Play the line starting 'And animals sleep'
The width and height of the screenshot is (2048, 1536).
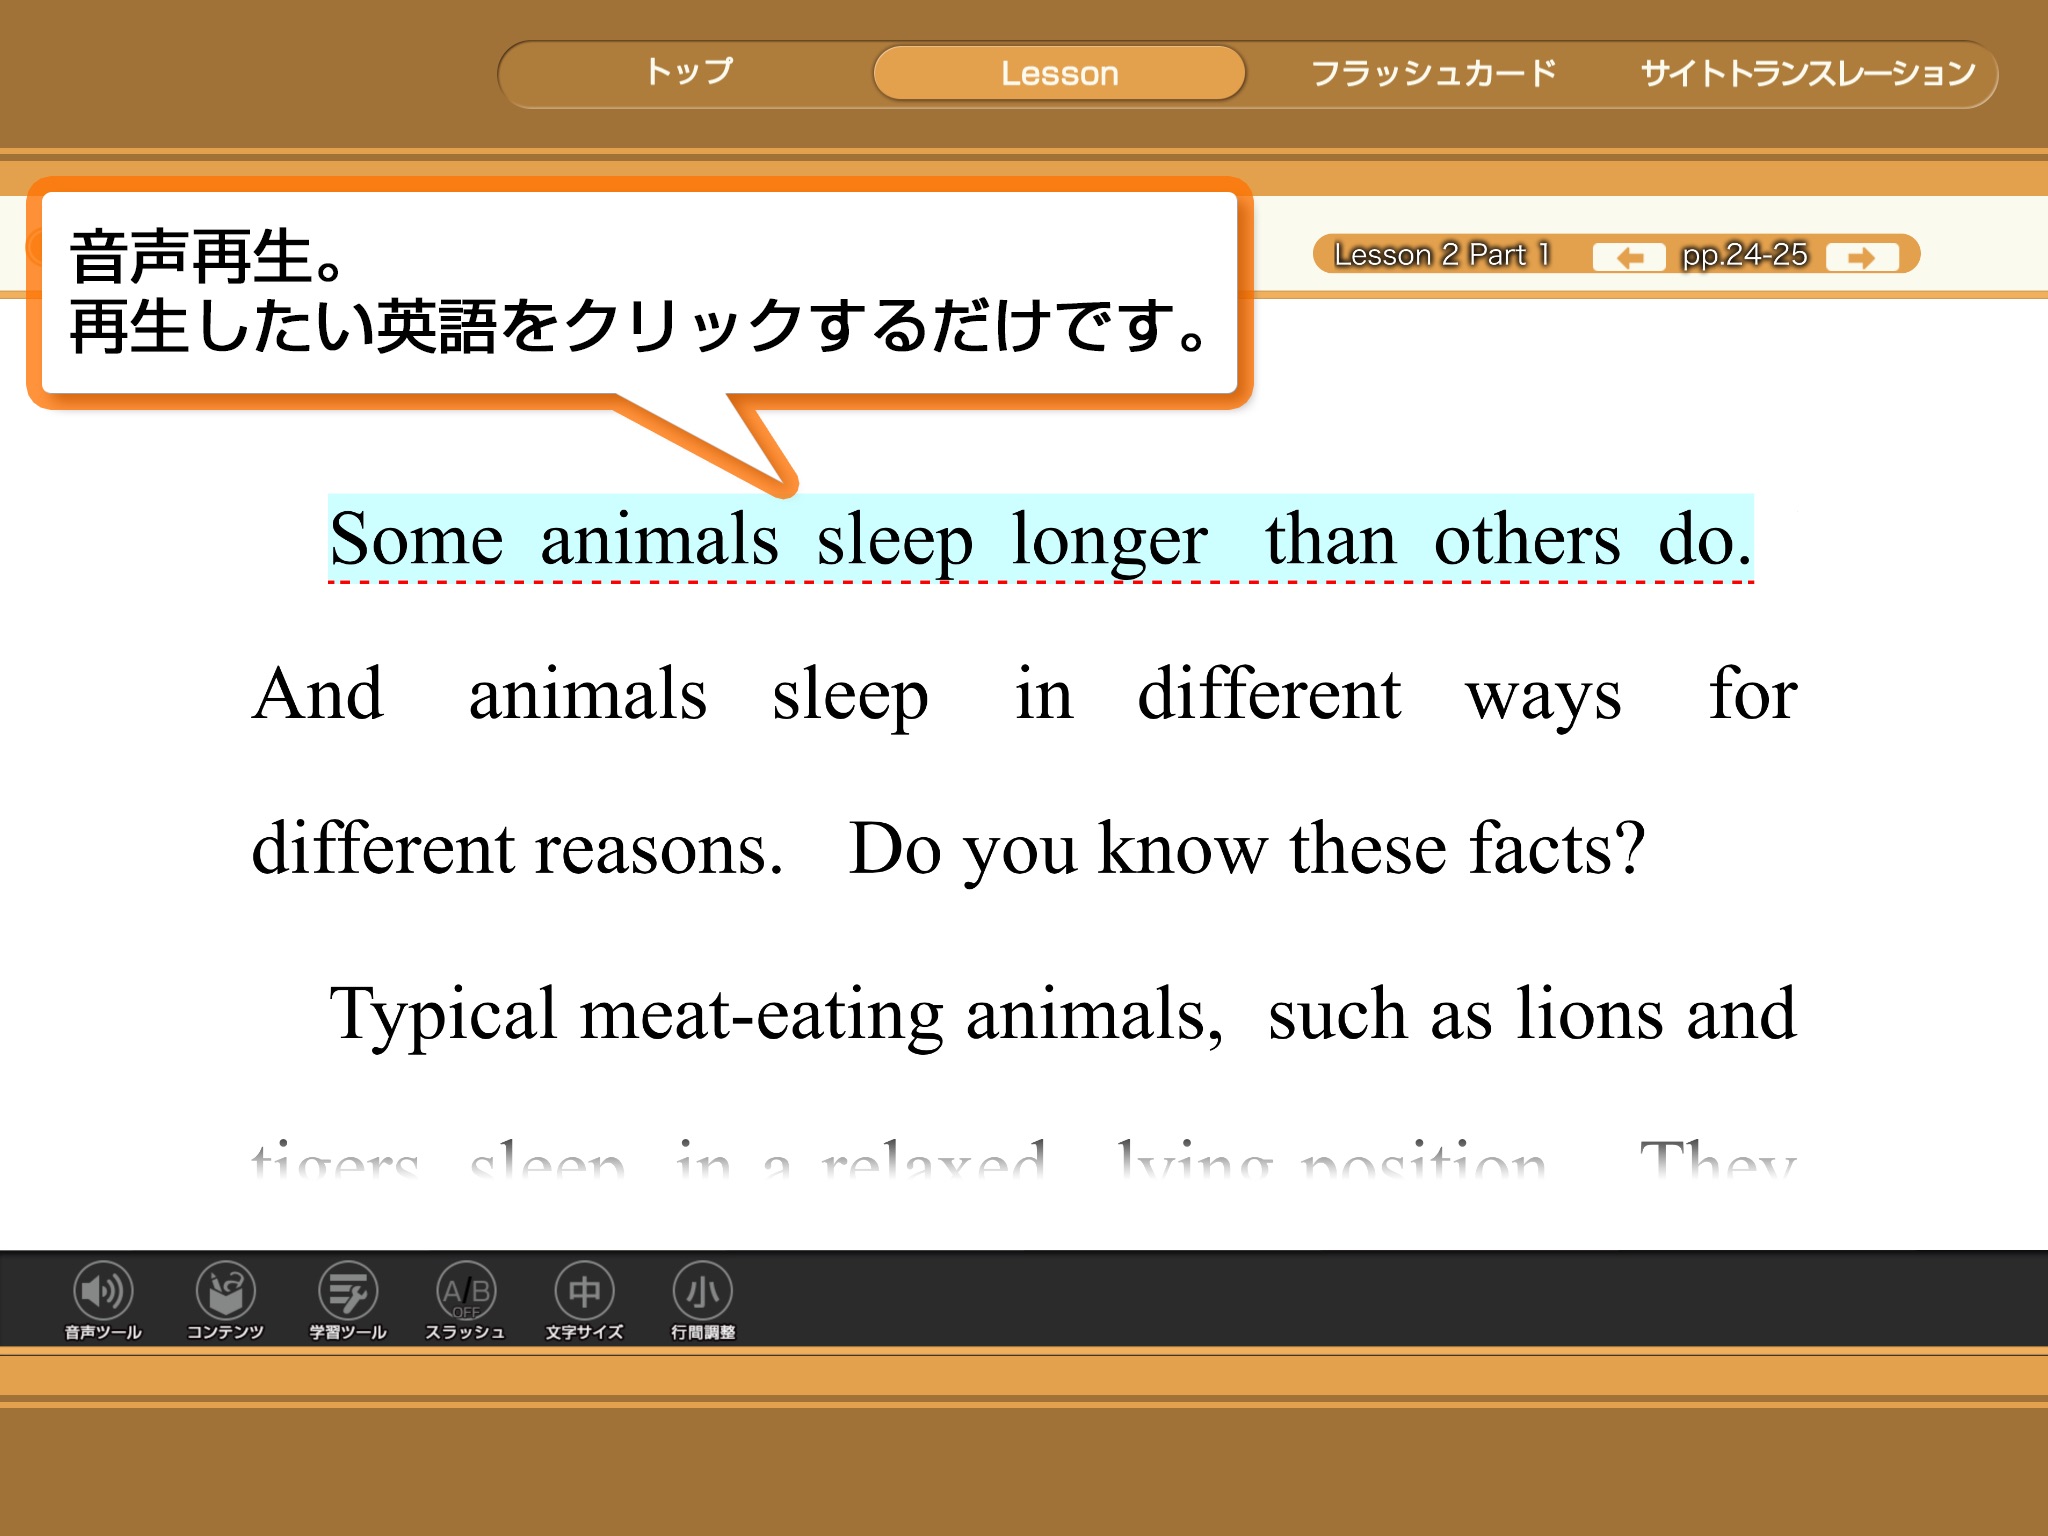(1025, 694)
